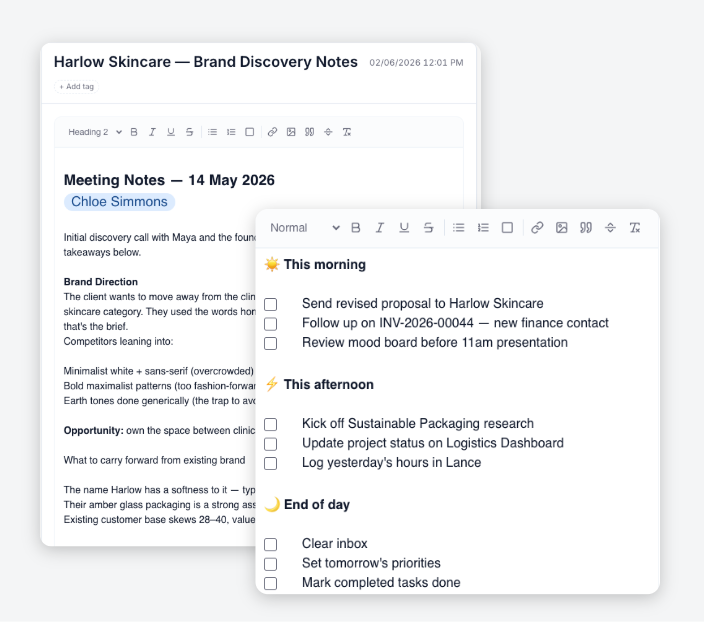
Task: Insert image in Harlow Skincare note toolbar
Action: 291,132
